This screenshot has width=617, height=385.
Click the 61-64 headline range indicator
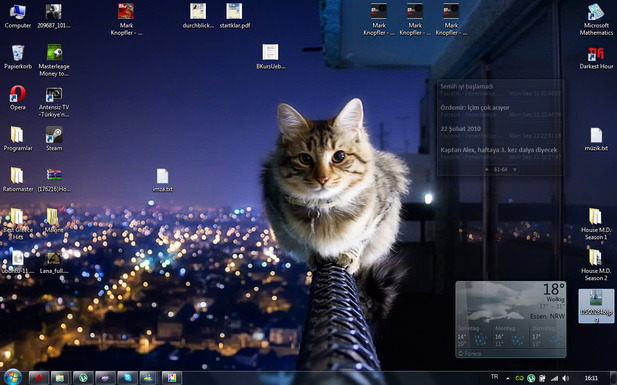(501, 169)
